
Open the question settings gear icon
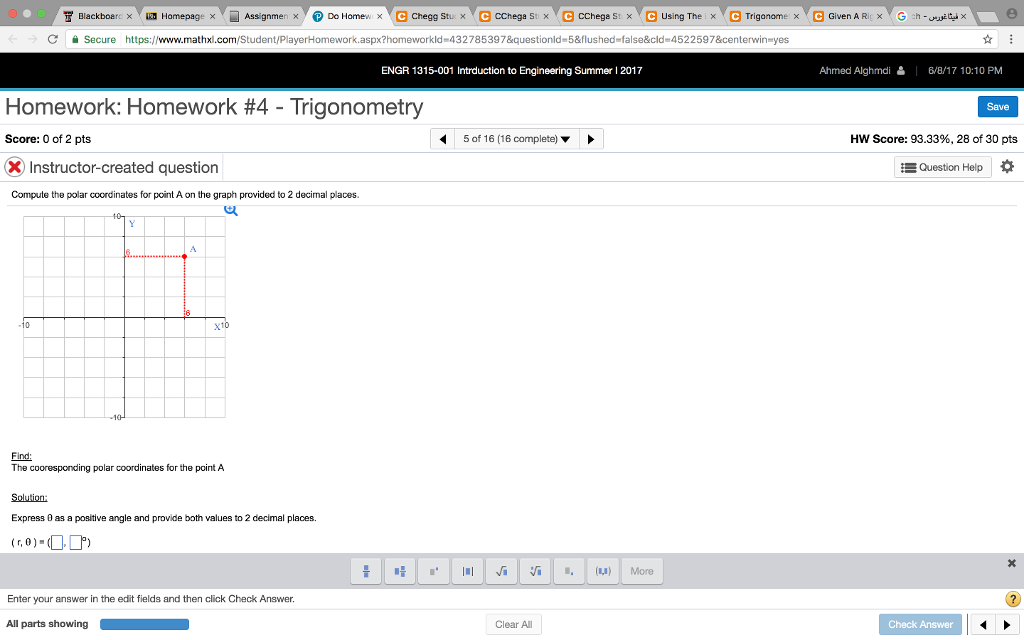(x=1009, y=167)
